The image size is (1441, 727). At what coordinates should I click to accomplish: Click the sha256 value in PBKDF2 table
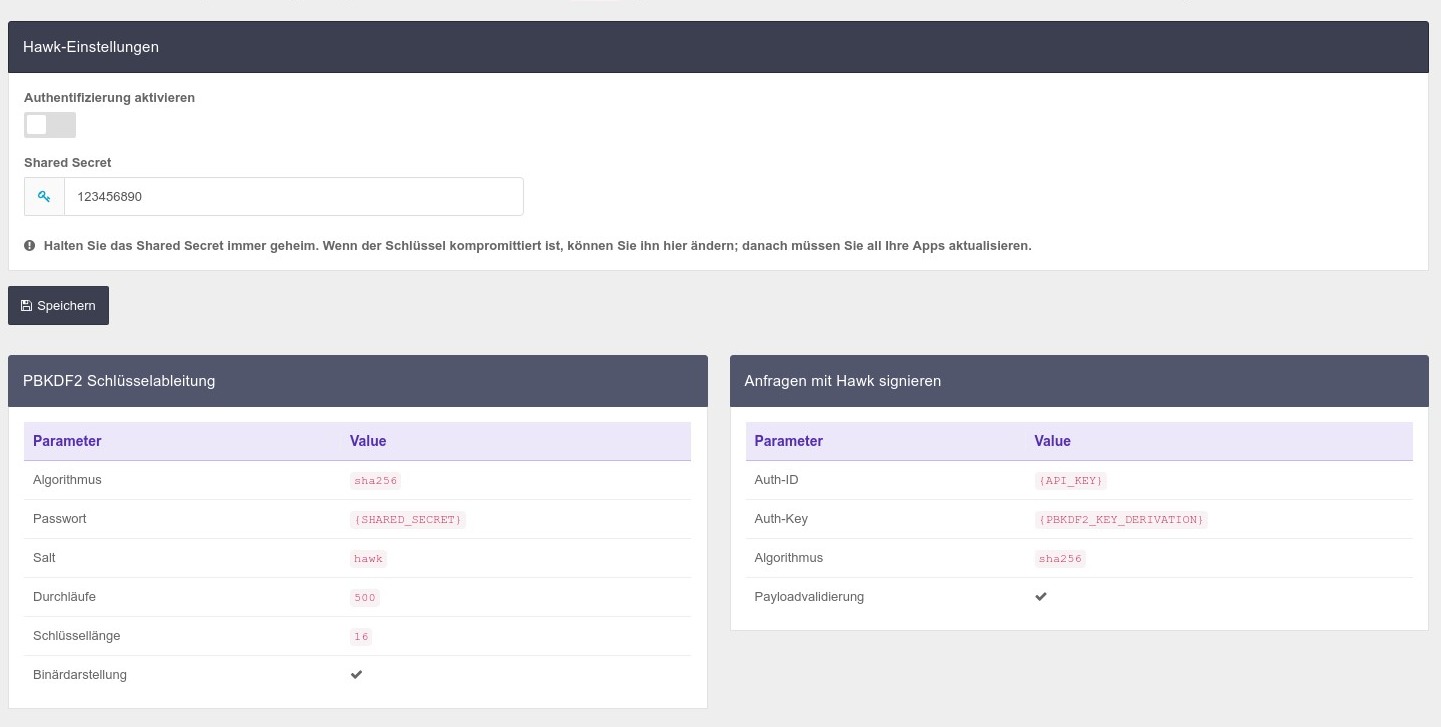point(375,481)
